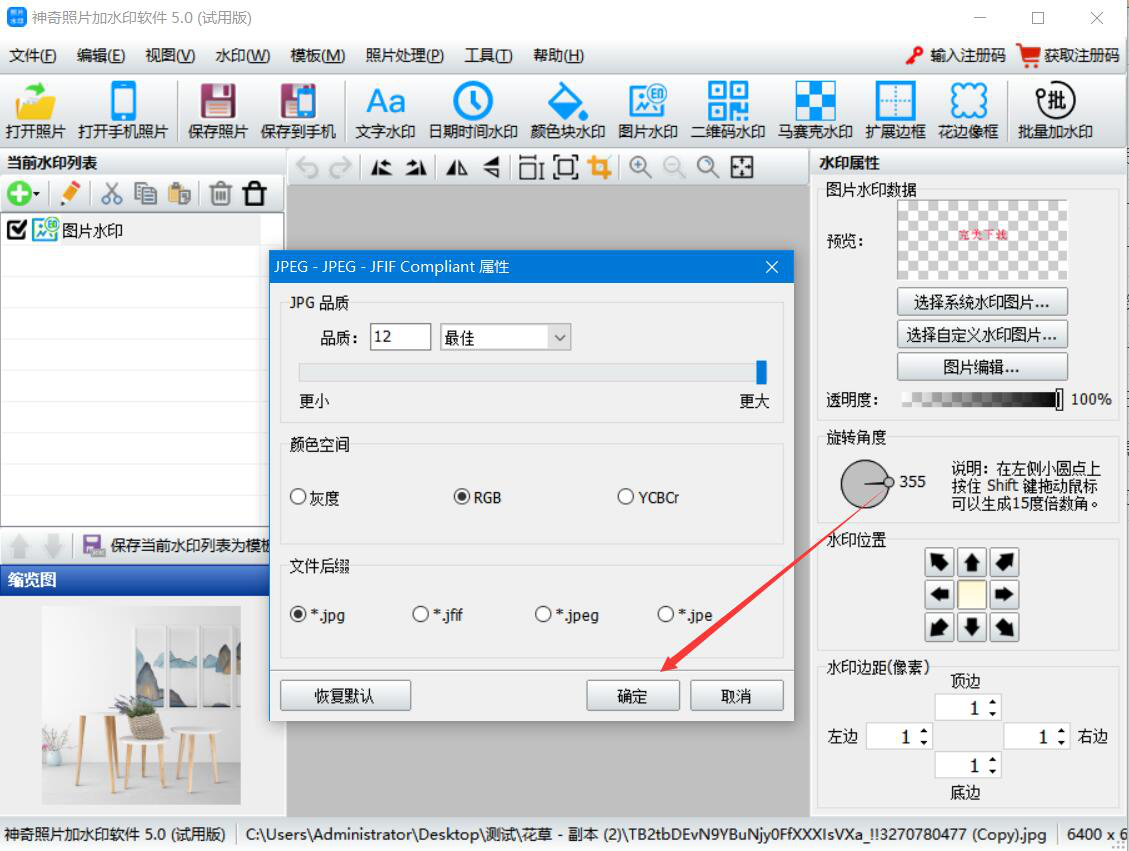Decrease the 底边 margin spinner

pyautogui.click(x=993, y=771)
